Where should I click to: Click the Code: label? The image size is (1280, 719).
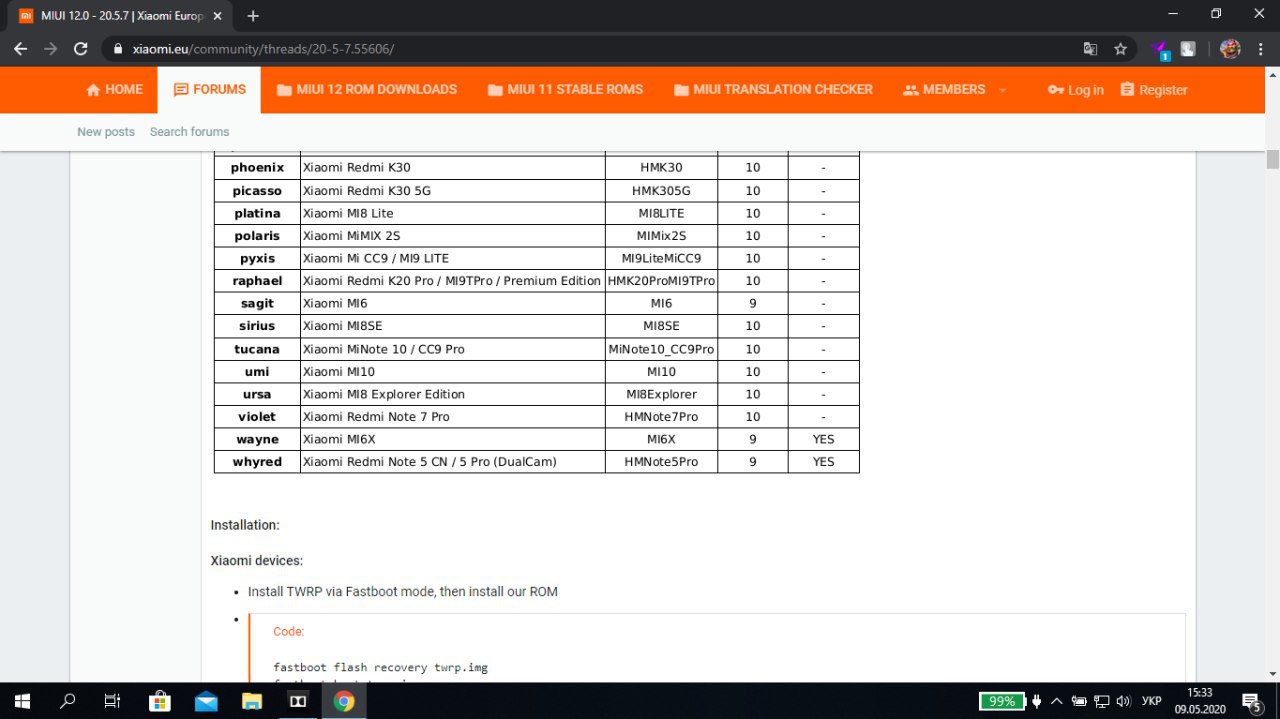pyautogui.click(x=288, y=631)
